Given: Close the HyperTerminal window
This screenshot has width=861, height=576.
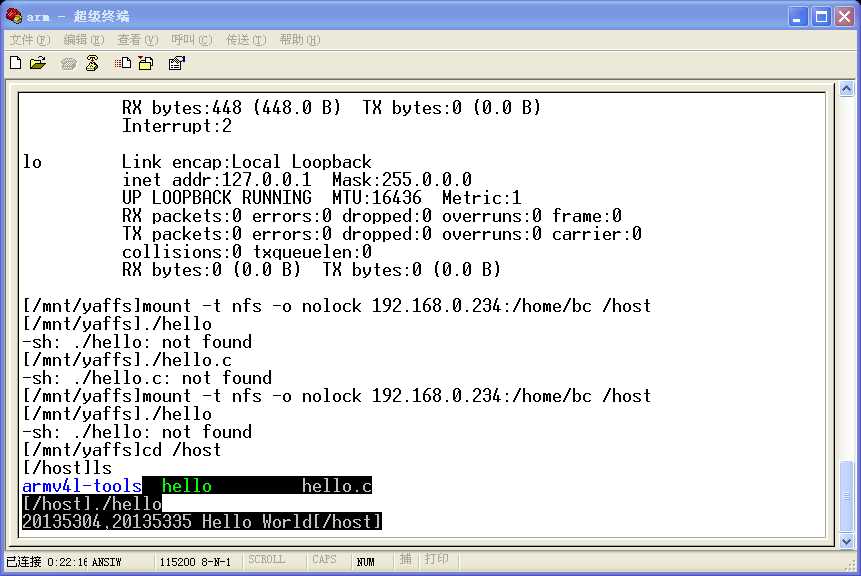Looking at the screenshot, I should tap(845, 16).
